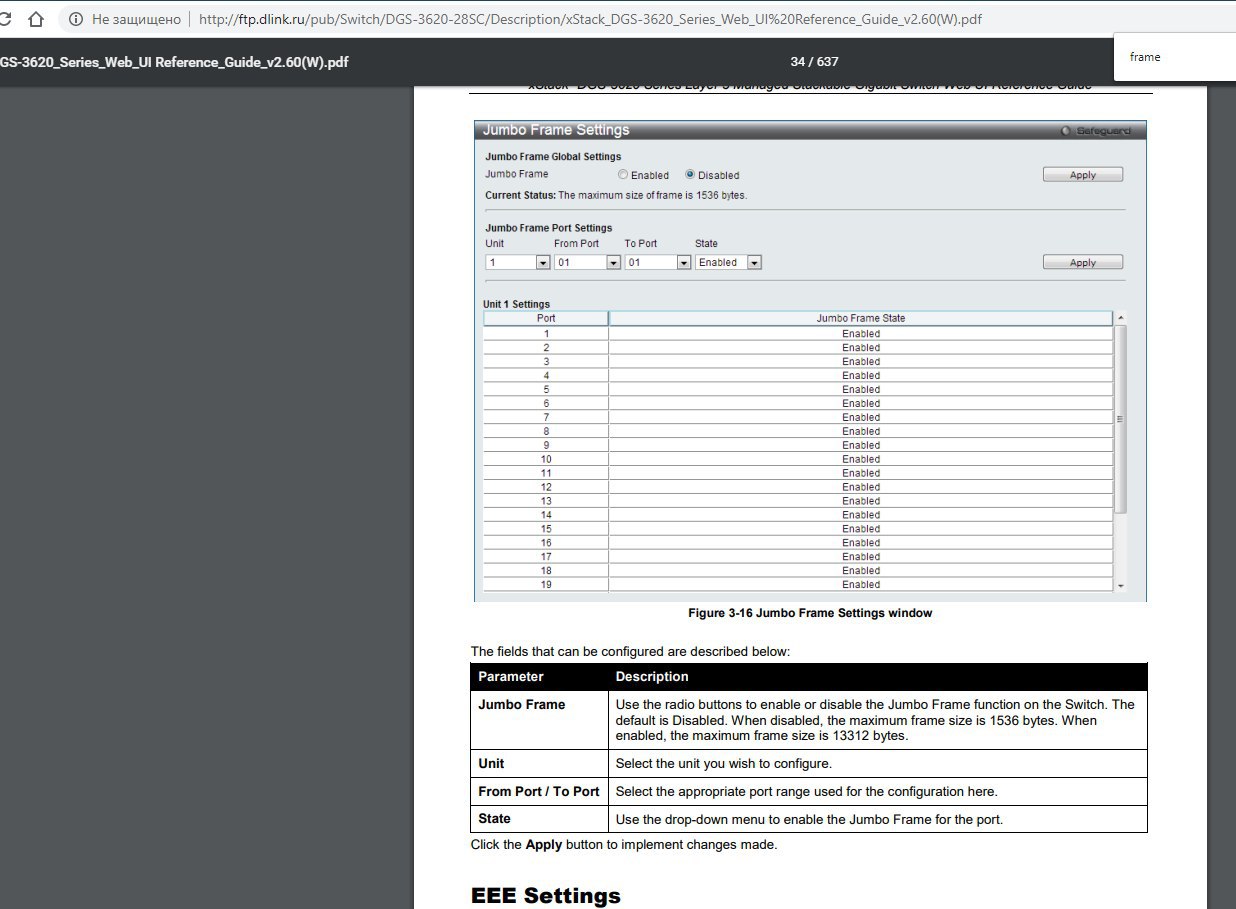
Task: Select the Jumbo Frame Enabled radio button
Action: tap(623, 175)
